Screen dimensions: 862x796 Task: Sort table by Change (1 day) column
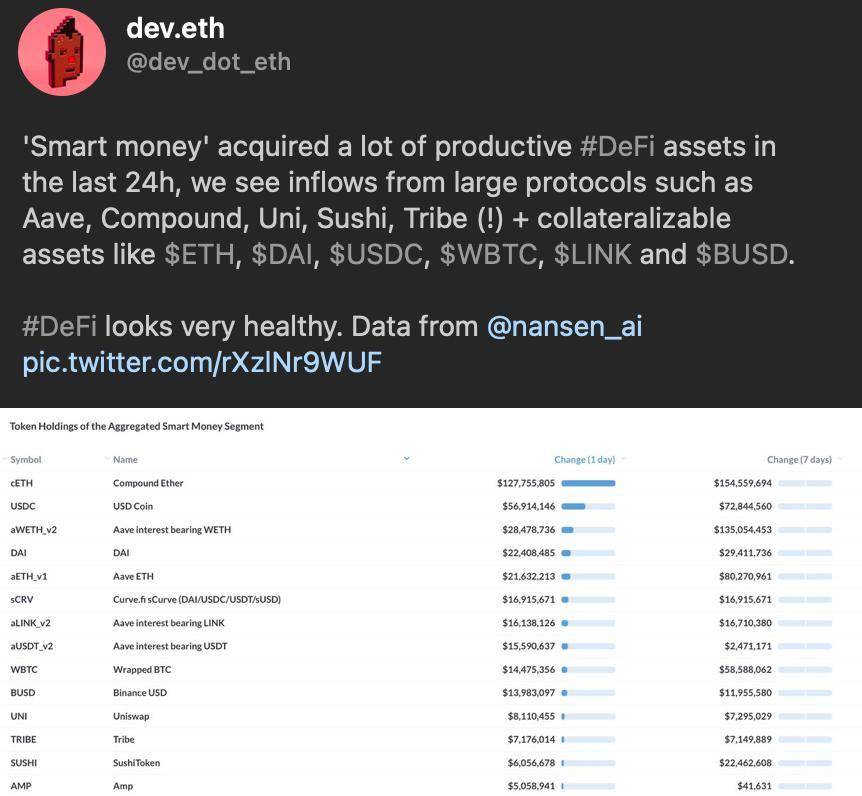[587, 459]
